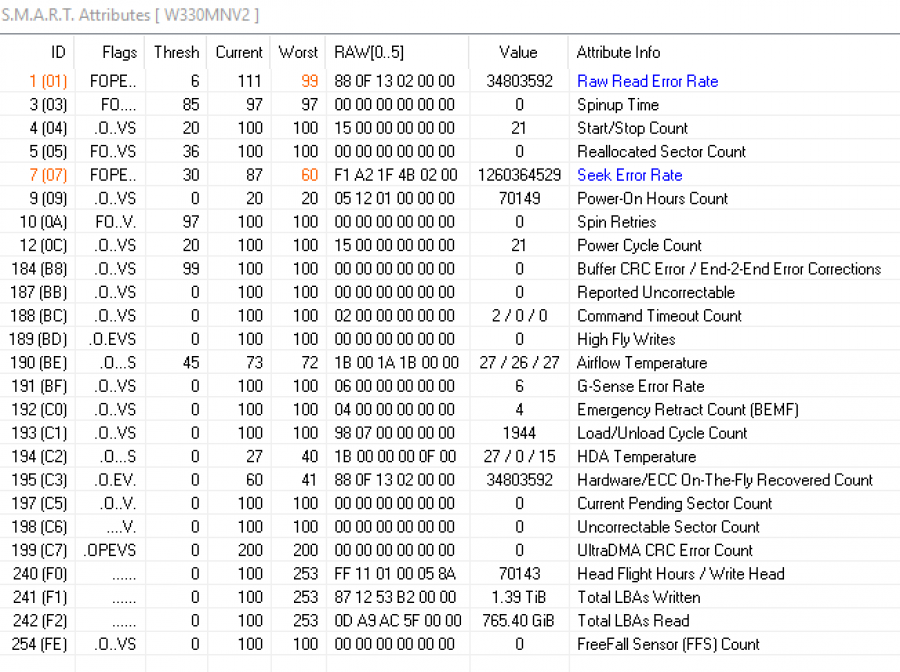Select the Reallocated Sector Count row
Screen dimensions: 900x672
(450, 152)
